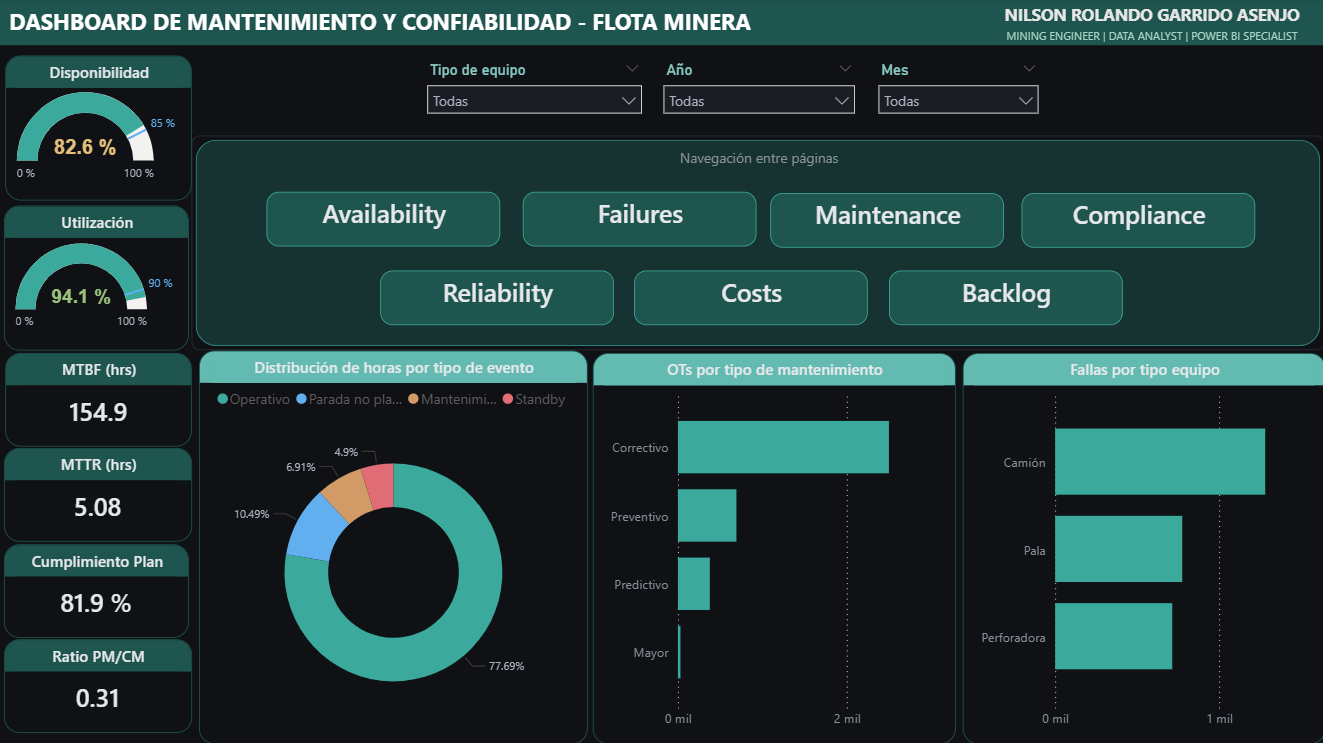This screenshot has width=1323, height=743.
Task: Click the Distribución de horas por tipo de evento title
Action: pos(394,368)
